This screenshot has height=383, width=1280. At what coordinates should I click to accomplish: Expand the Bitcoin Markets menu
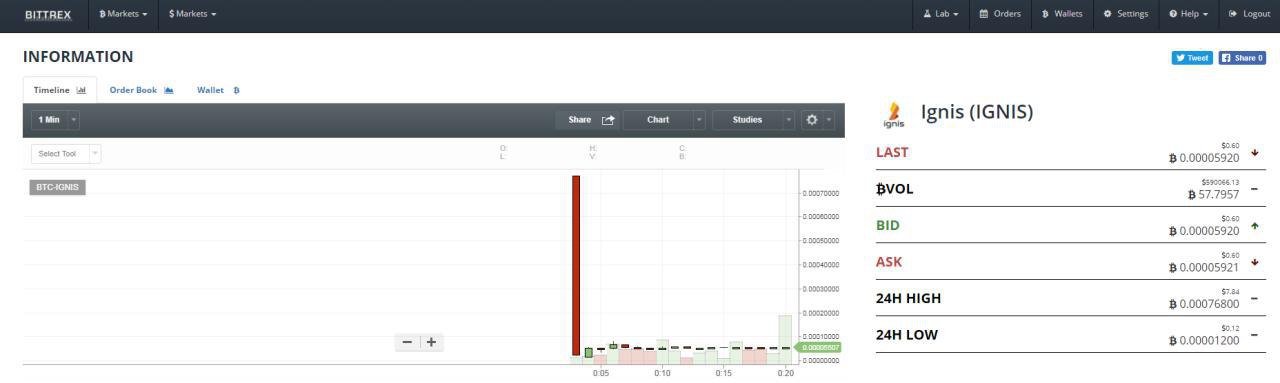[123, 14]
